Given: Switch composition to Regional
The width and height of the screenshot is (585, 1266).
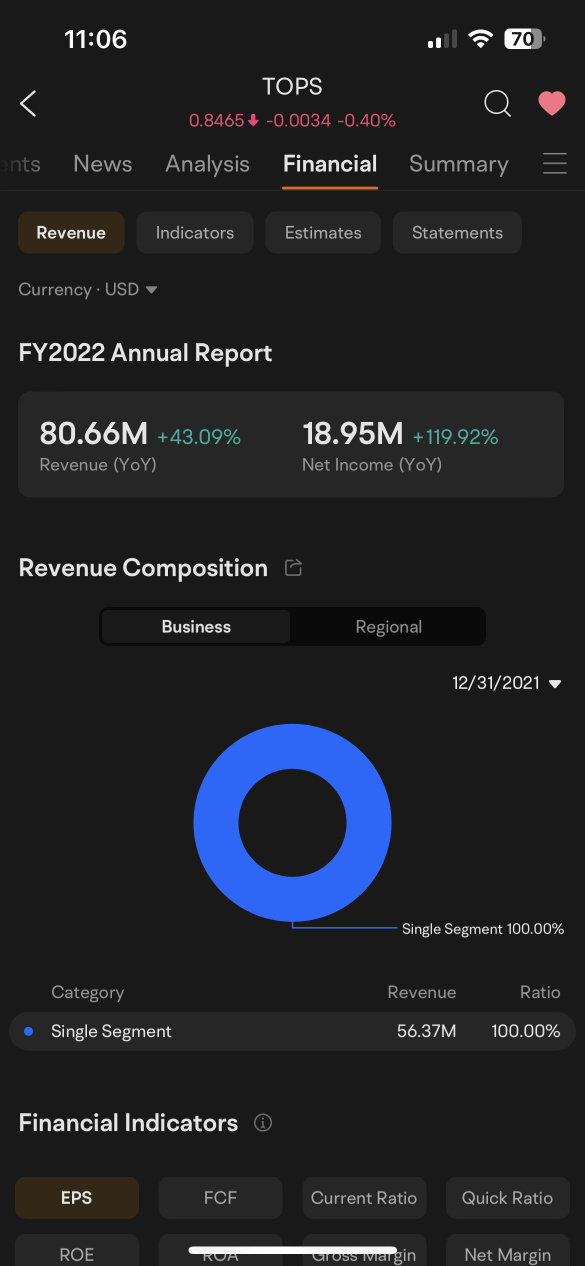Looking at the screenshot, I should tap(388, 627).
